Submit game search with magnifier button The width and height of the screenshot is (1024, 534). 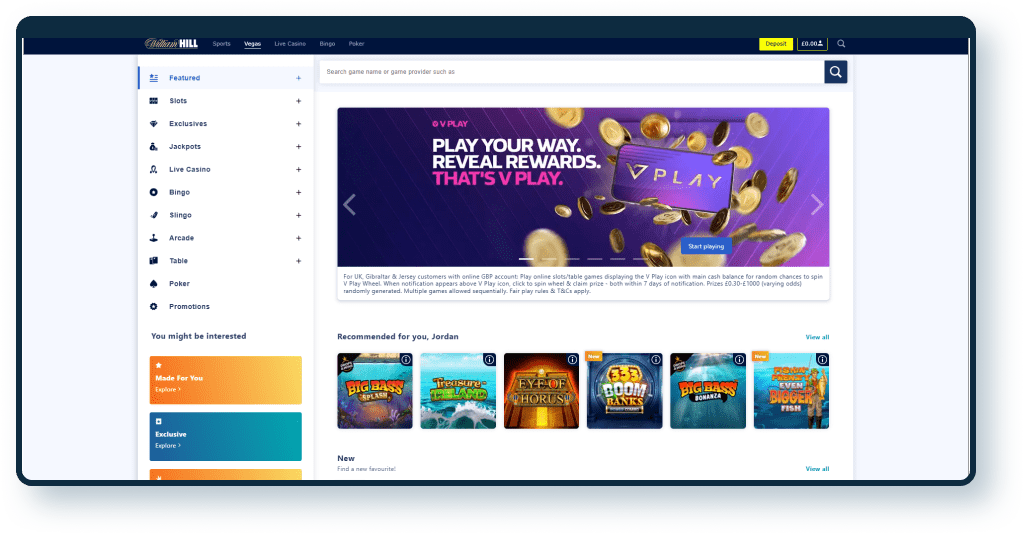pyautogui.click(x=835, y=72)
